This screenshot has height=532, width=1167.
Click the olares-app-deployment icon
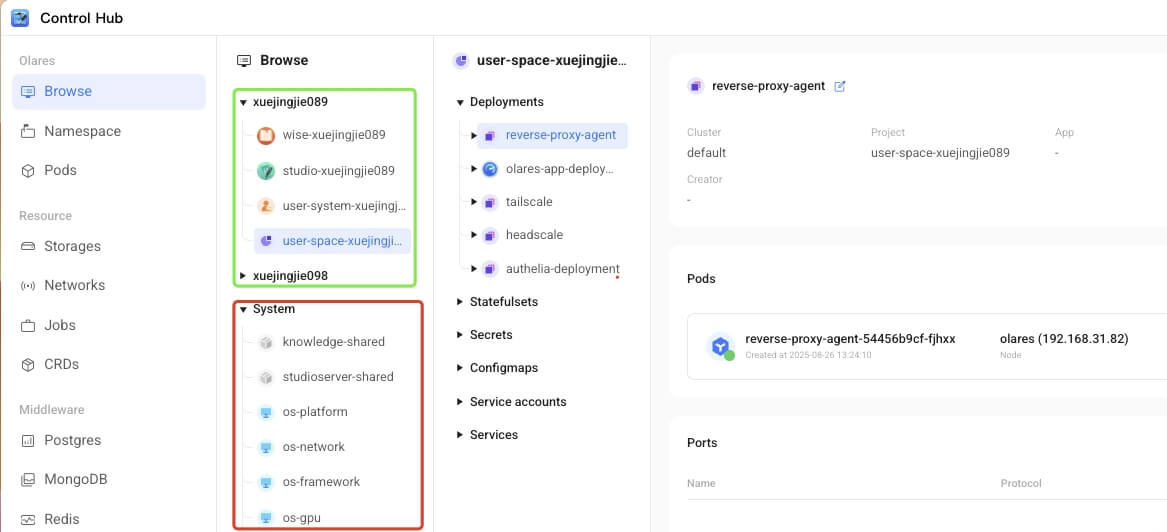tap(490, 169)
